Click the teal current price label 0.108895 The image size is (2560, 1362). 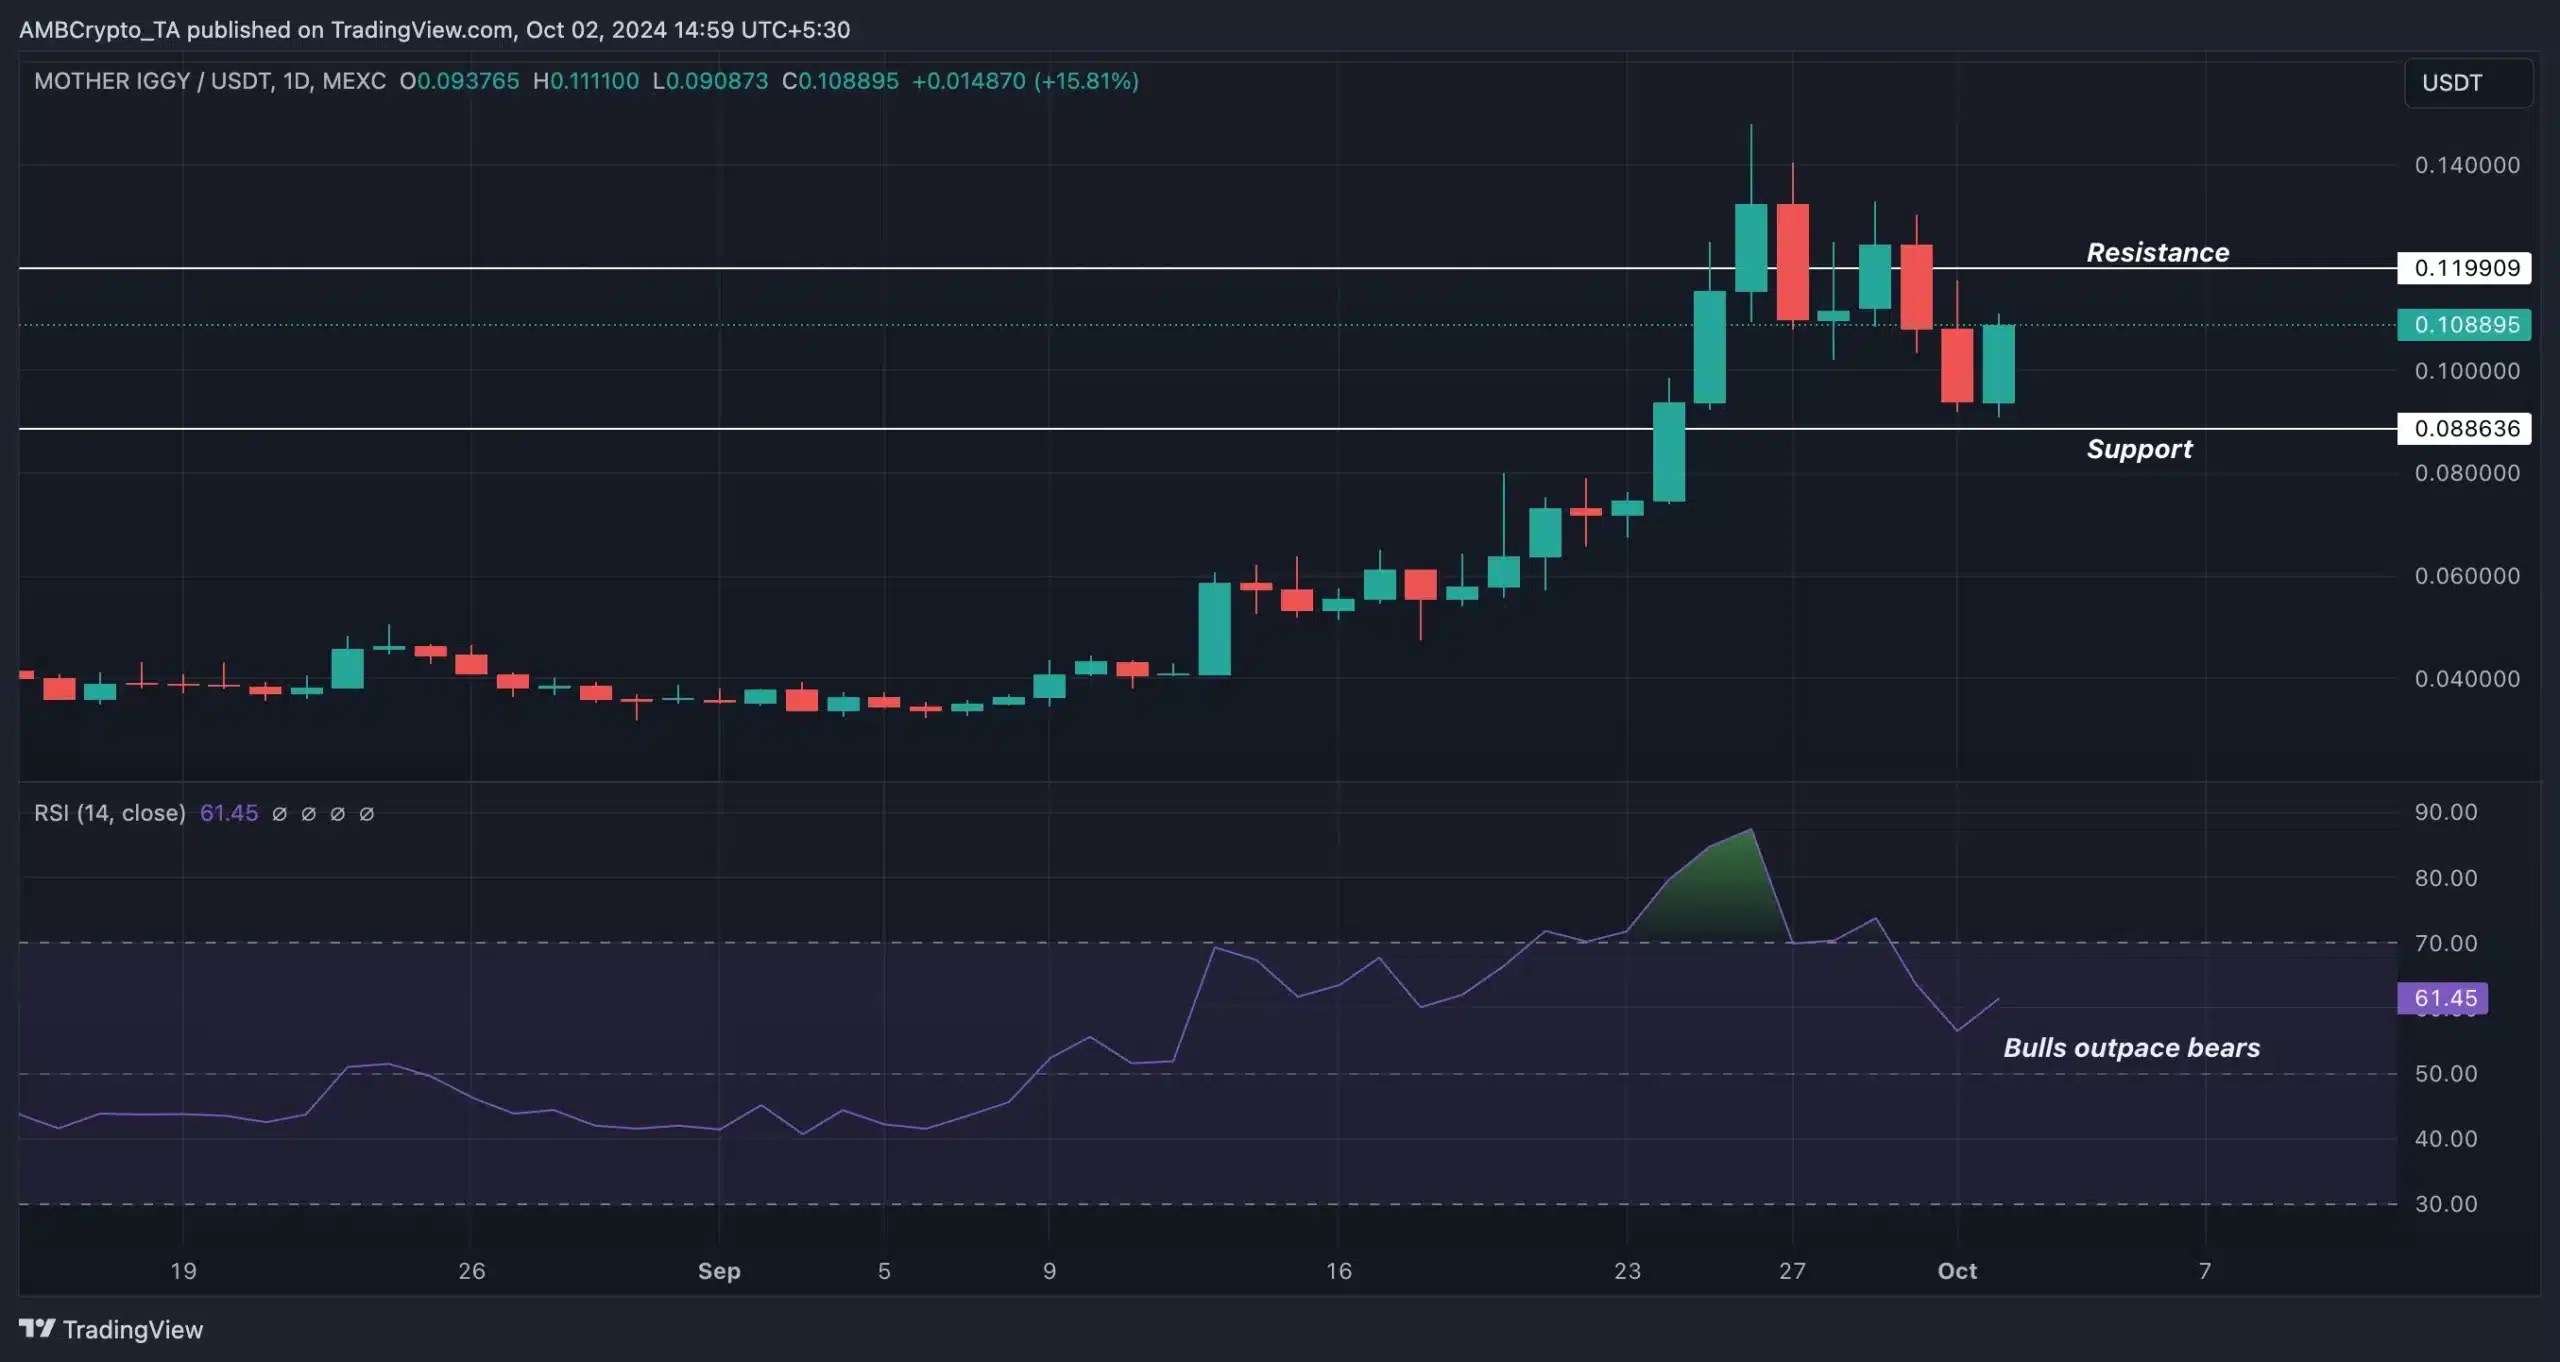[2465, 324]
